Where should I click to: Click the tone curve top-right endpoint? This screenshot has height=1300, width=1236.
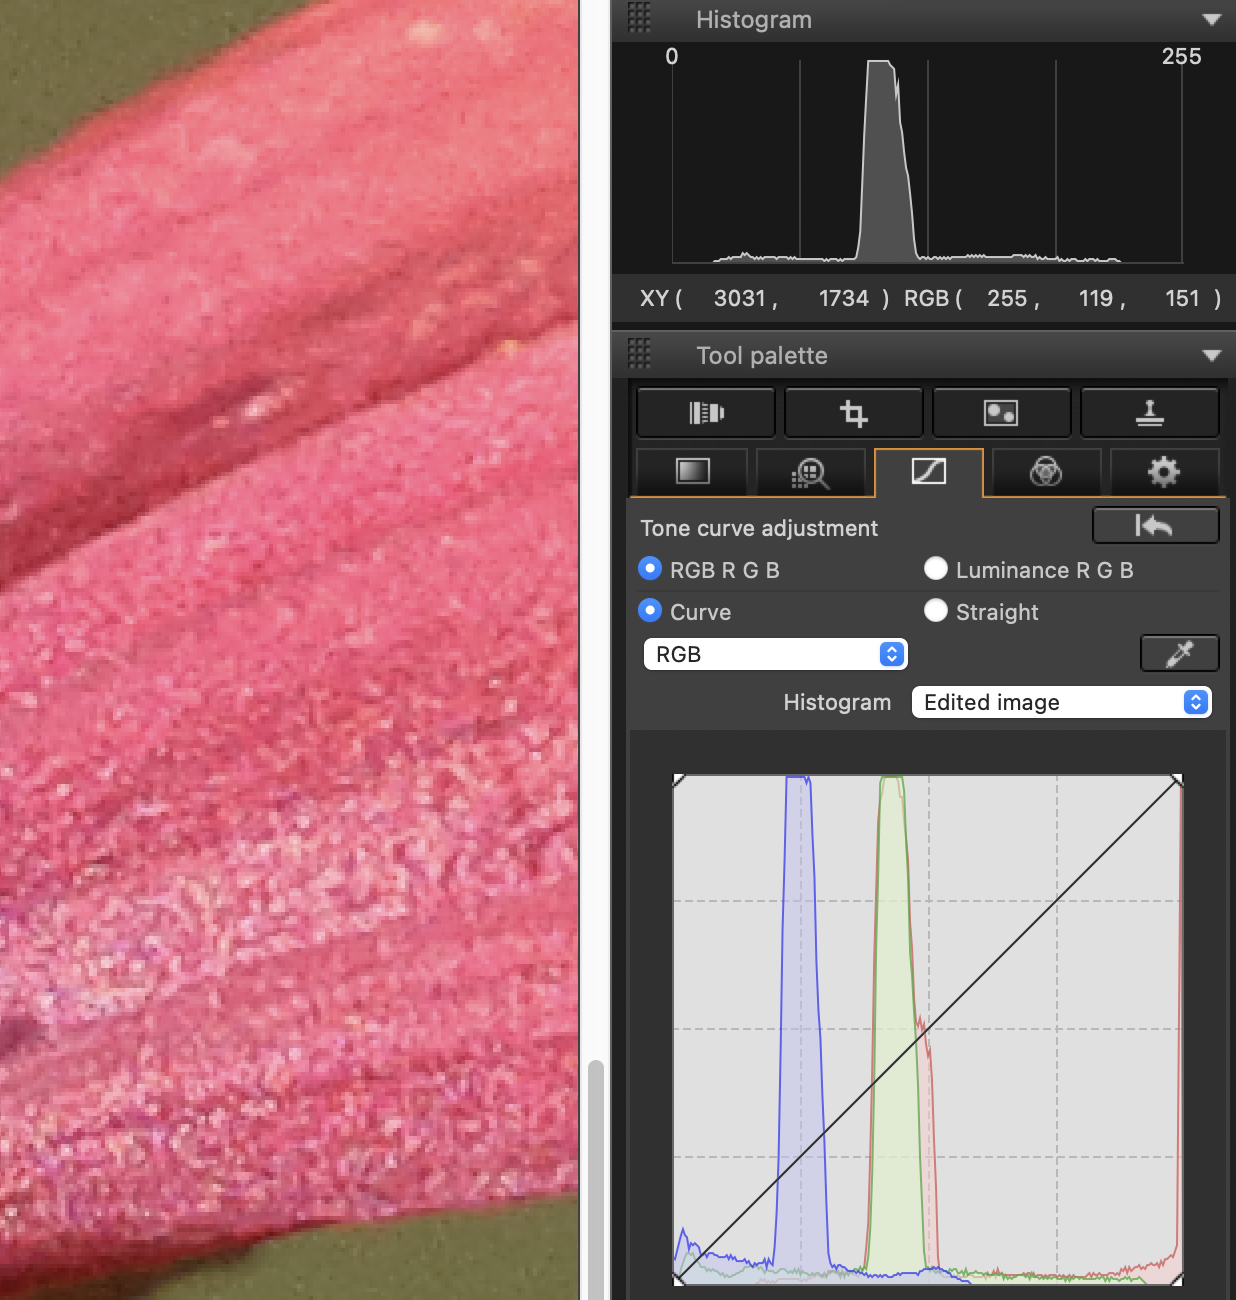[1177, 780]
